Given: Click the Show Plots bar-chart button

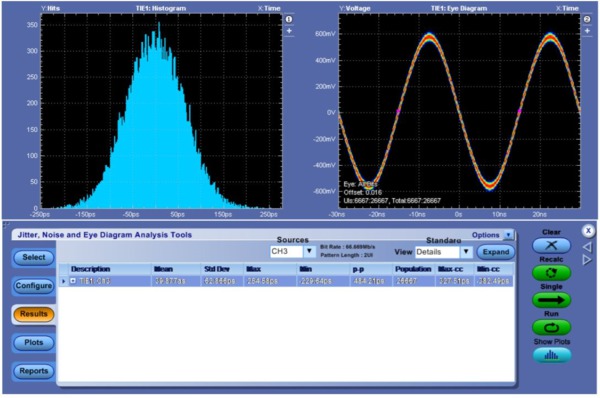Looking at the screenshot, I should (x=551, y=356).
